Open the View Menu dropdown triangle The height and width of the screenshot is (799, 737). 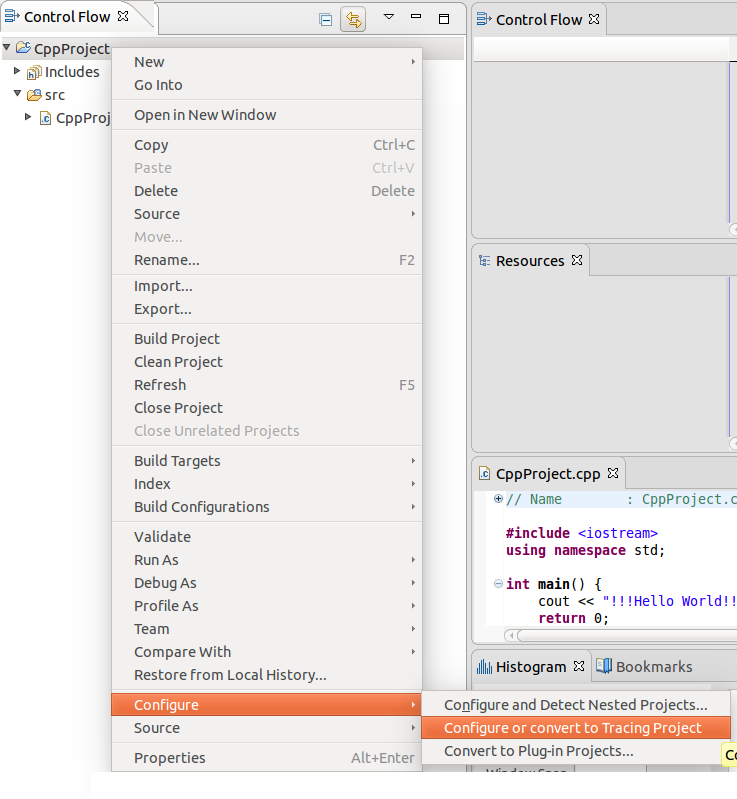tap(389, 18)
